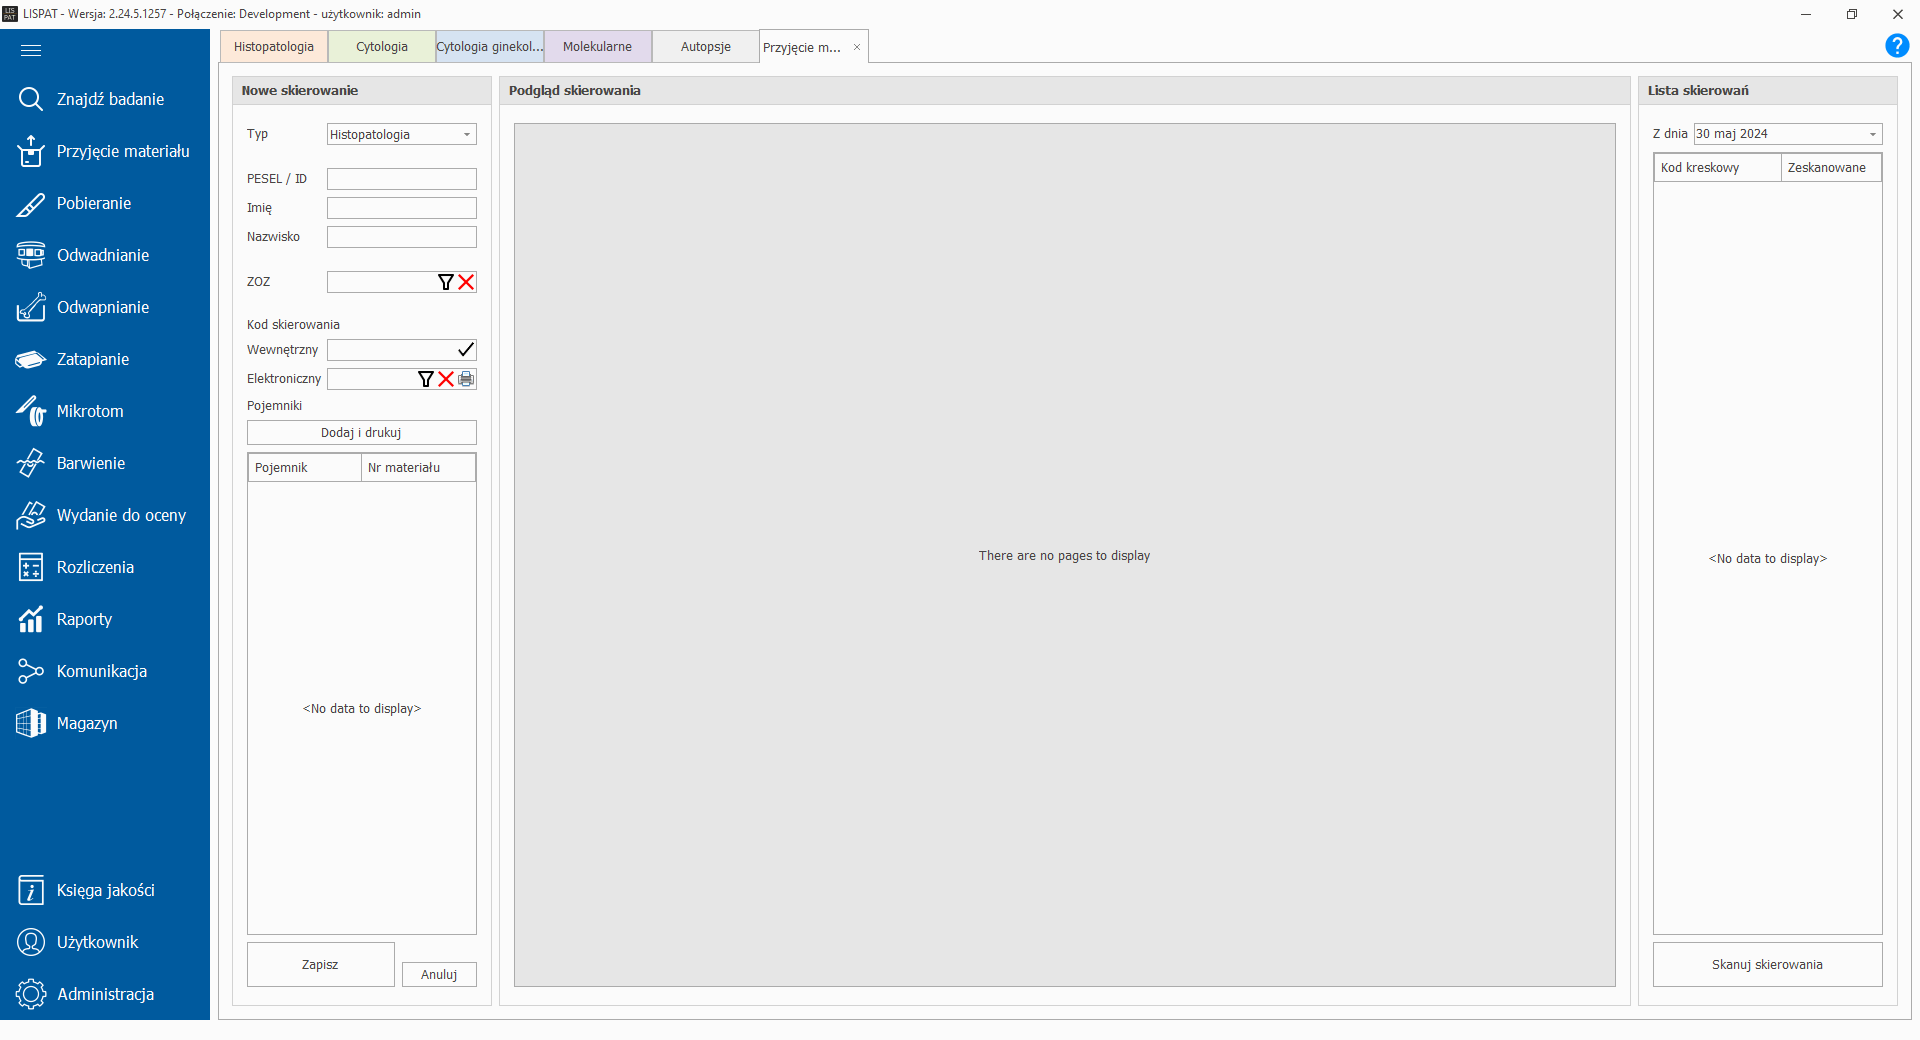
Task: Click the ZOZ filter funnel icon
Action: [446, 282]
